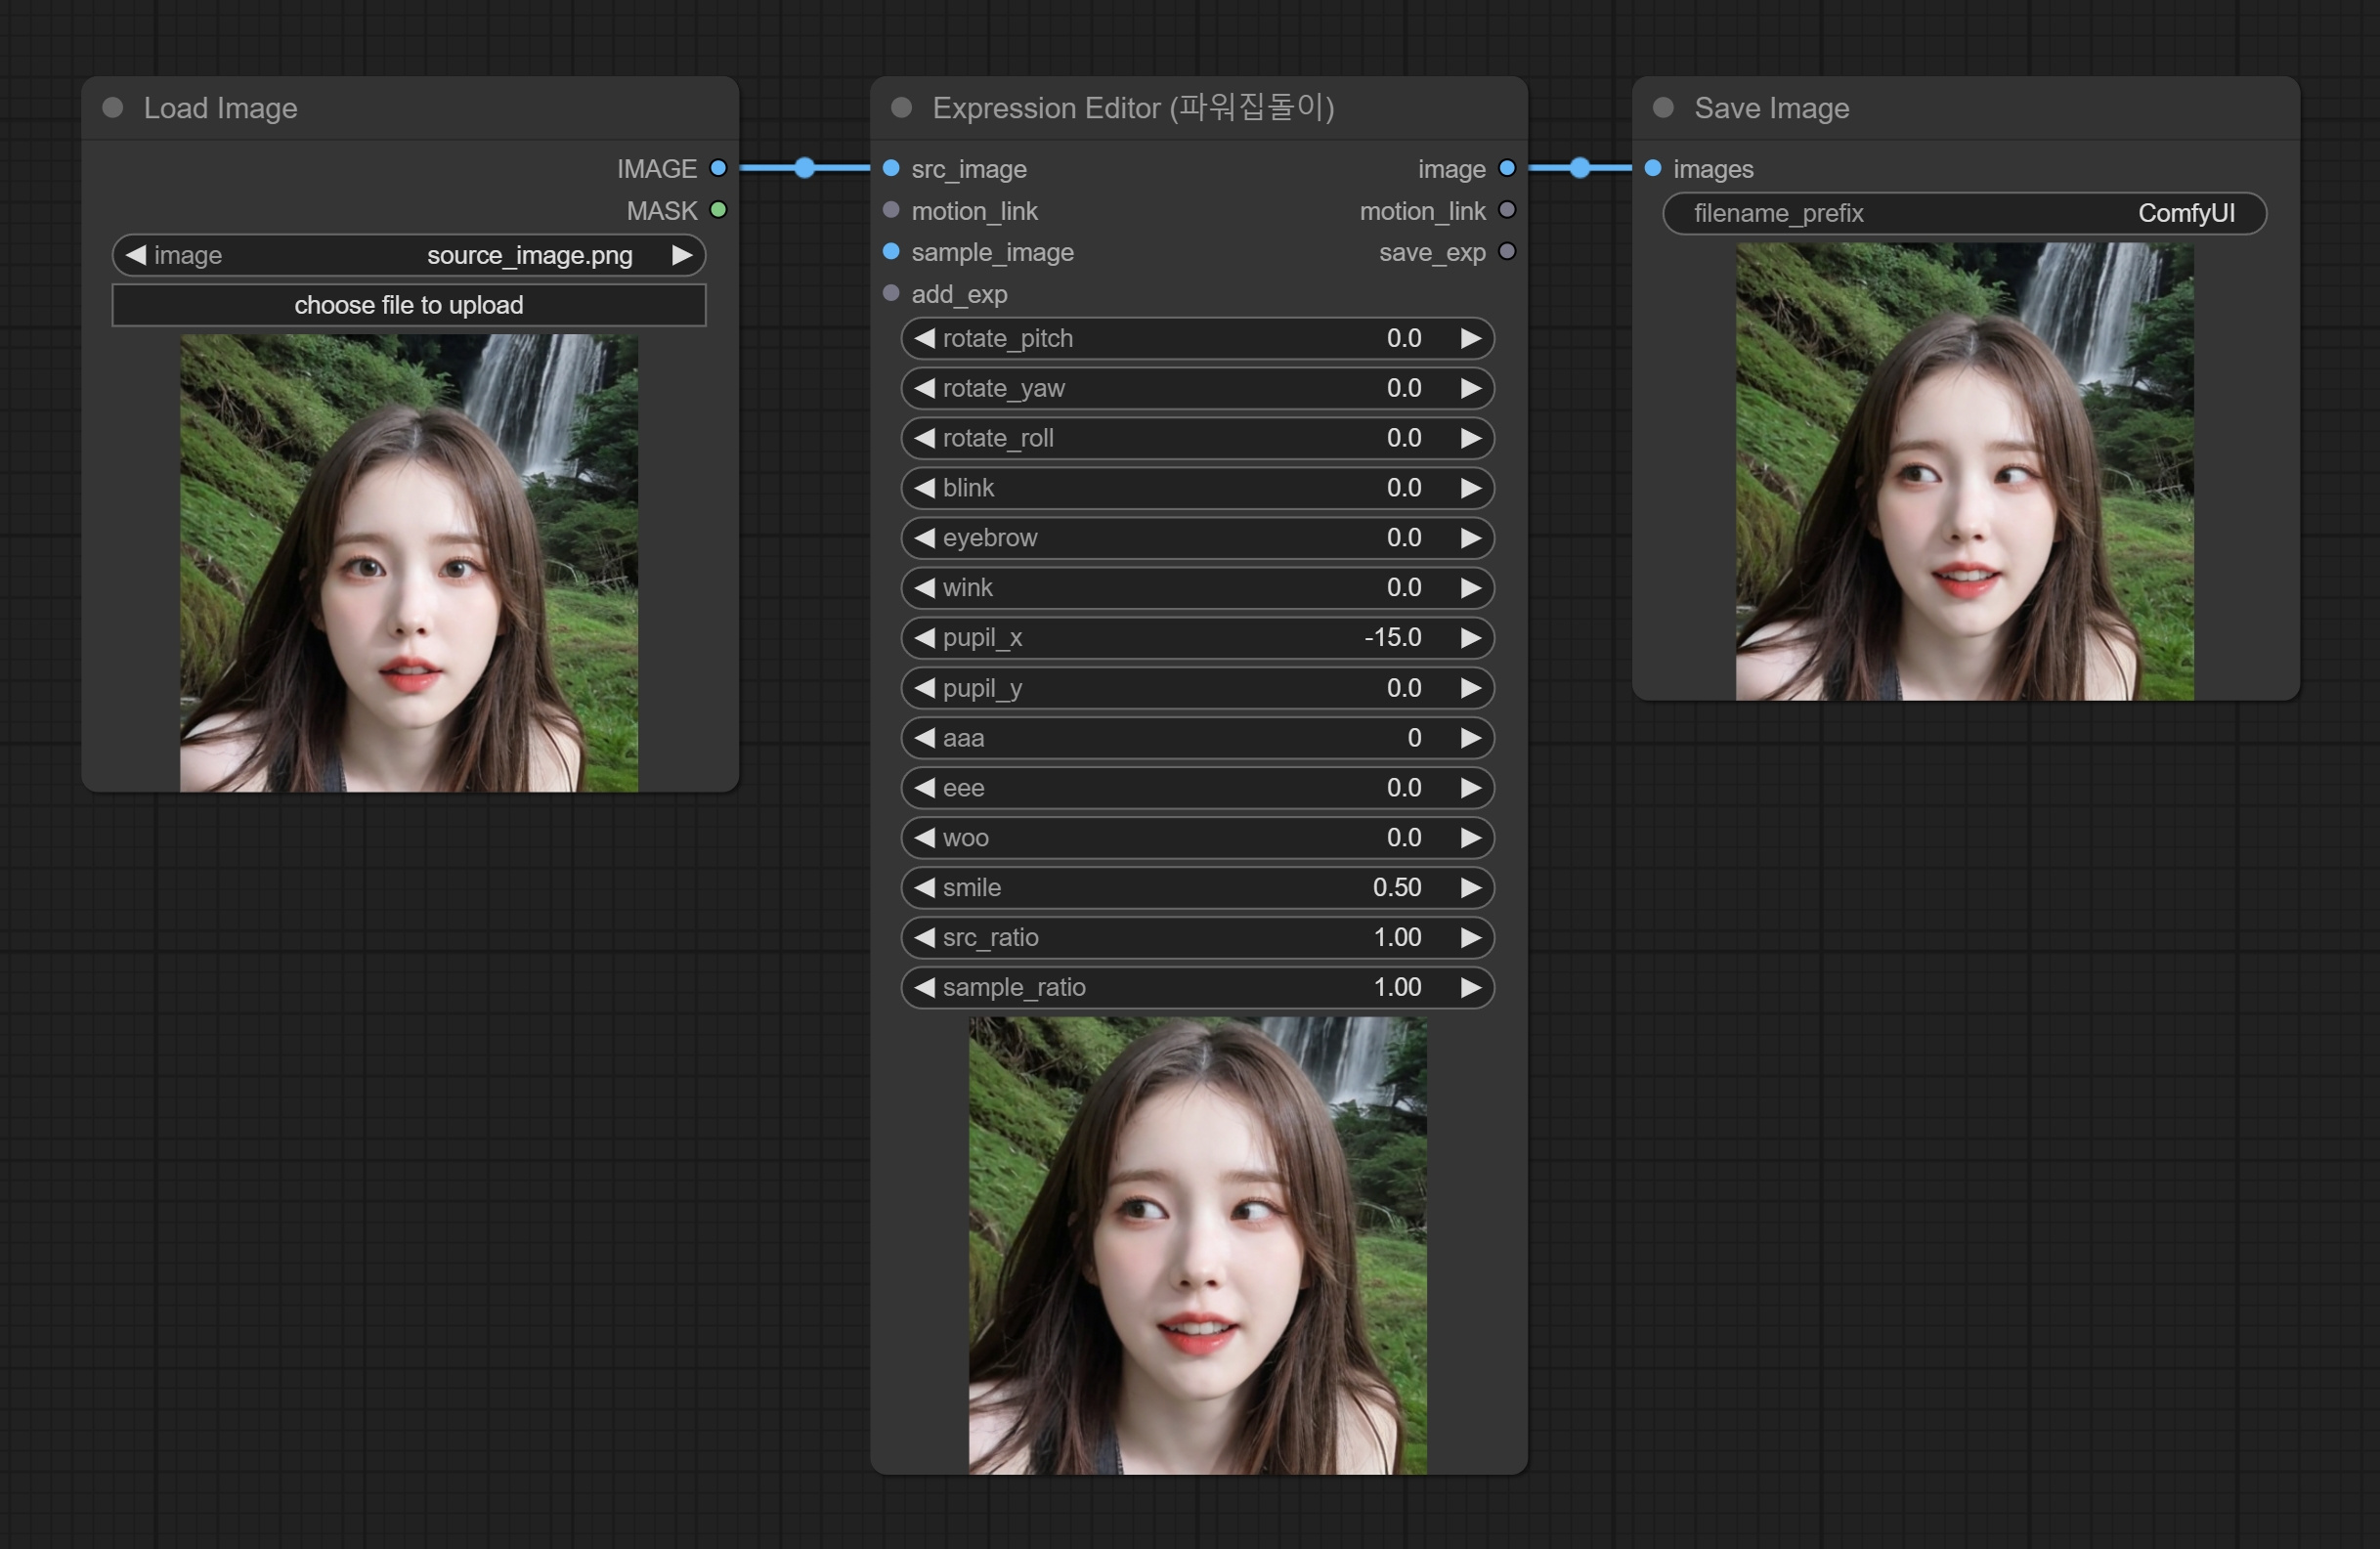2380x1549 pixels.
Task: Click the add_exp input dot
Action: pyautogui.click(x=890, y=293)
